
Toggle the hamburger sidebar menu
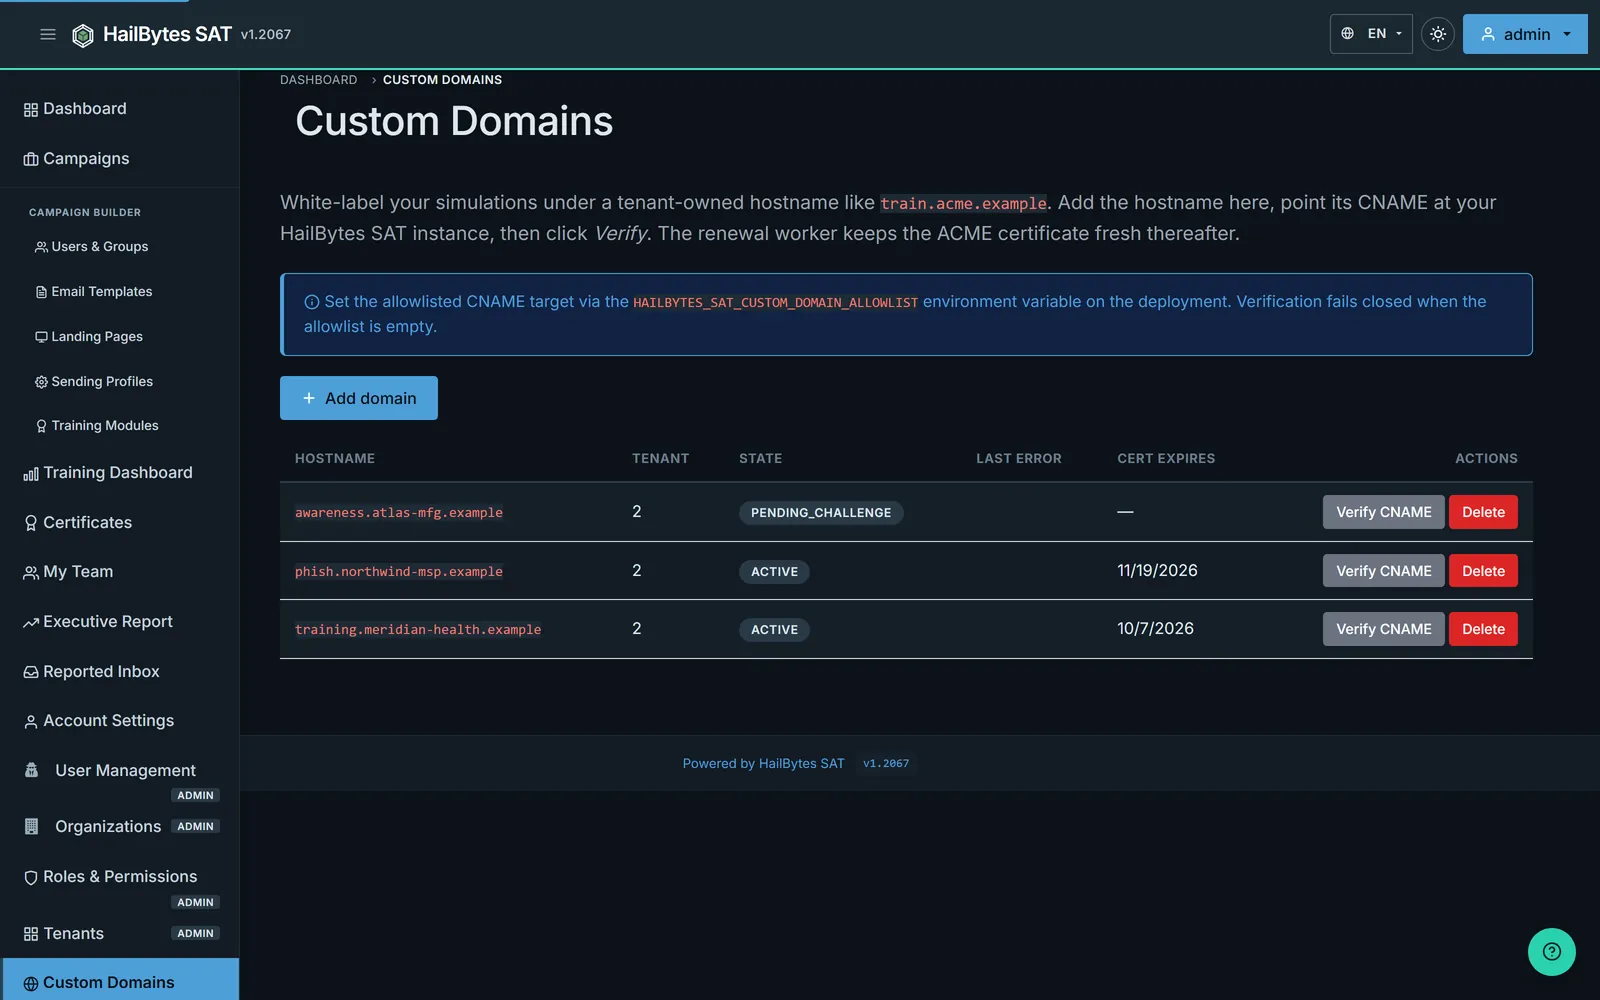[47, 34]
